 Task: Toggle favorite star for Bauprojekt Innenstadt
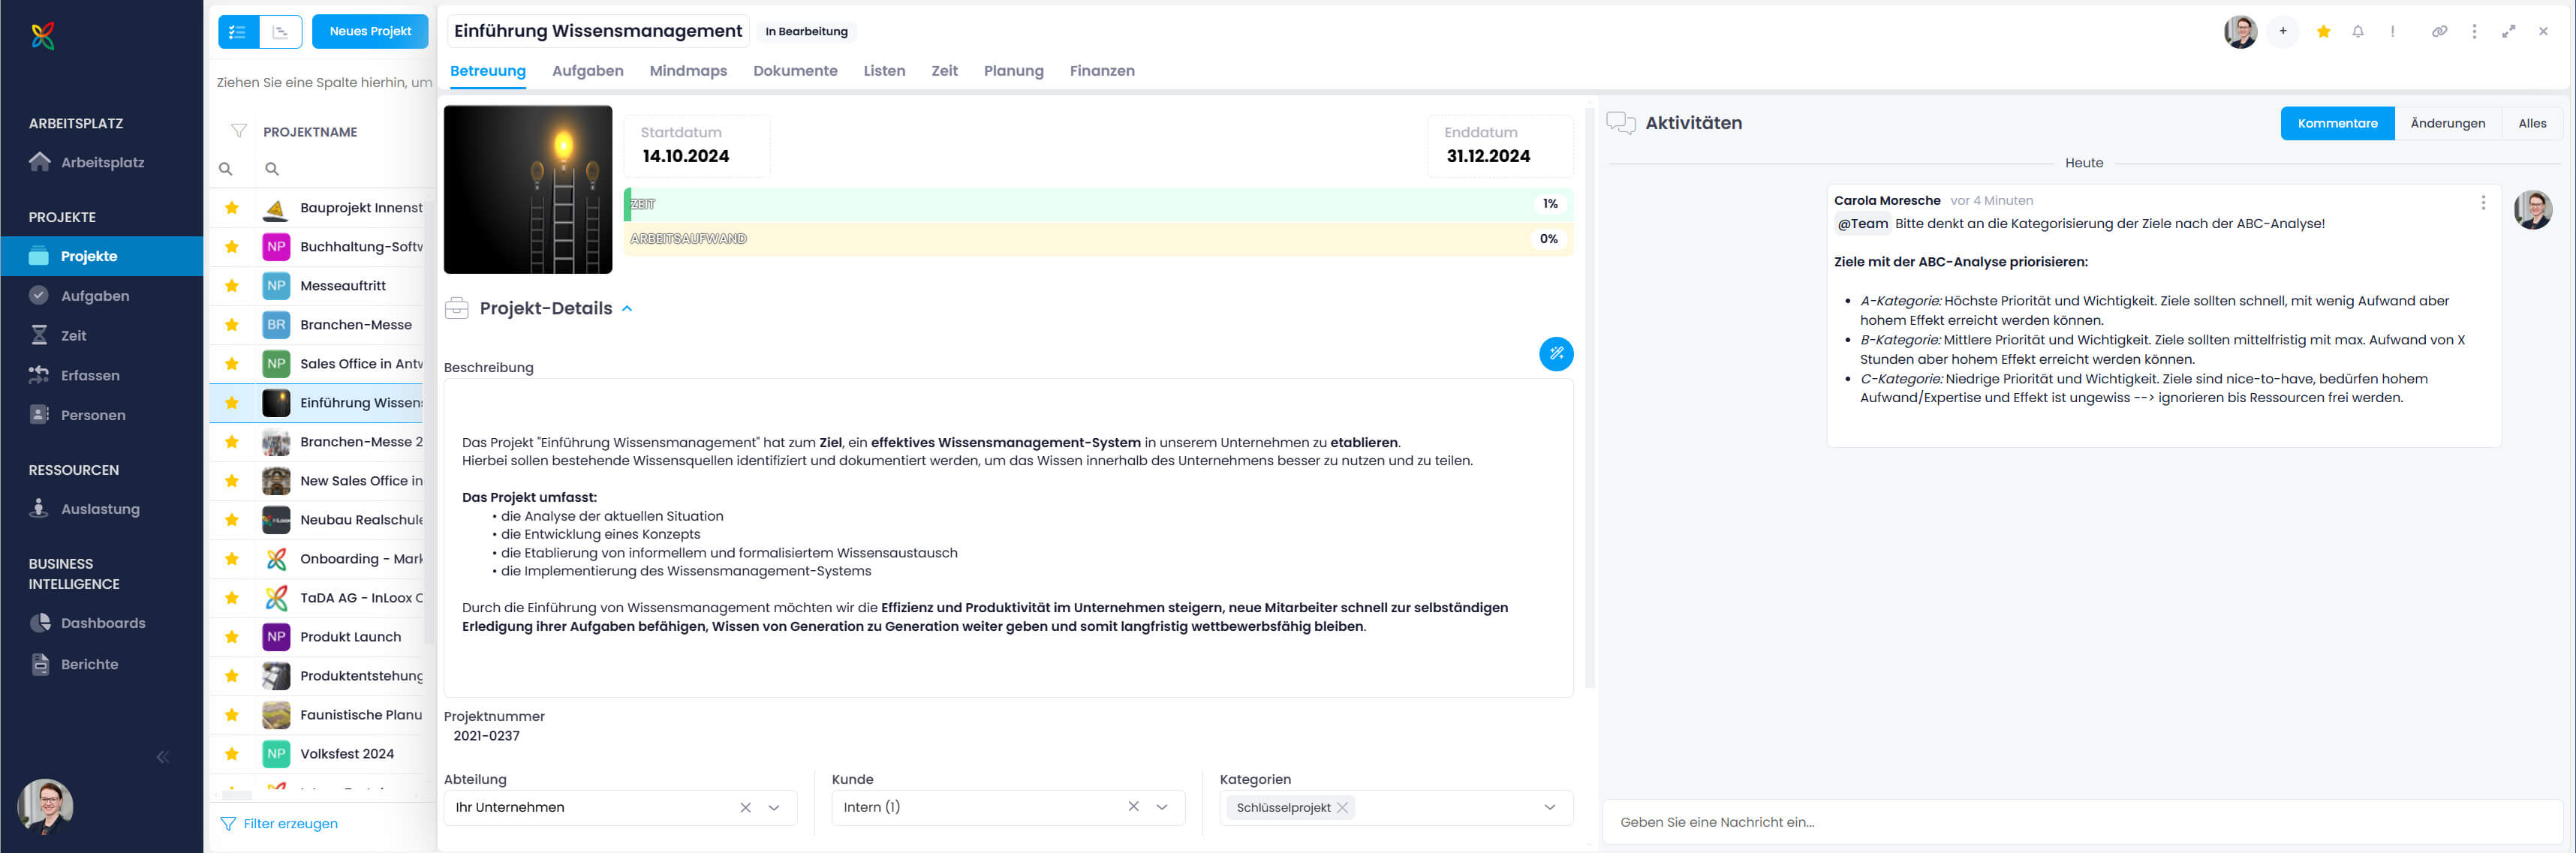pyautogui.click(x=232, y=208)
